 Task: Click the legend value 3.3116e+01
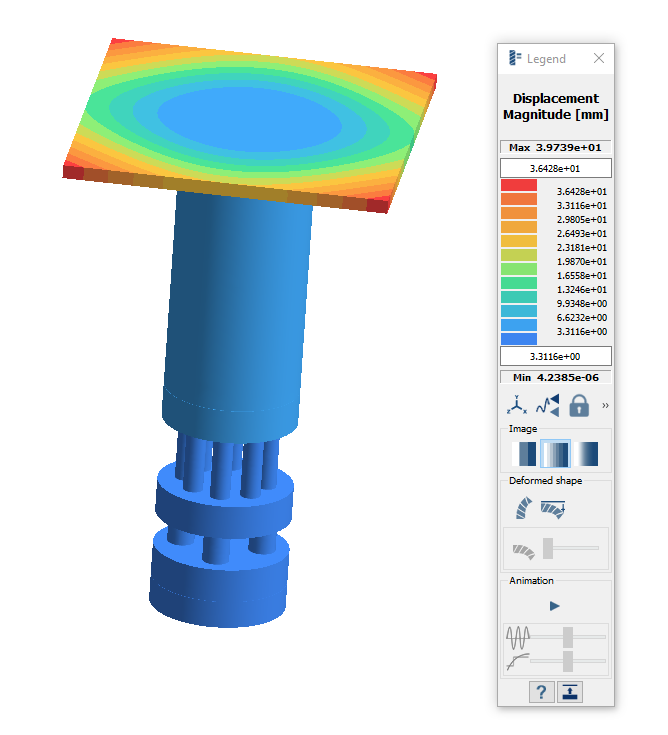[x=582, y=206]
